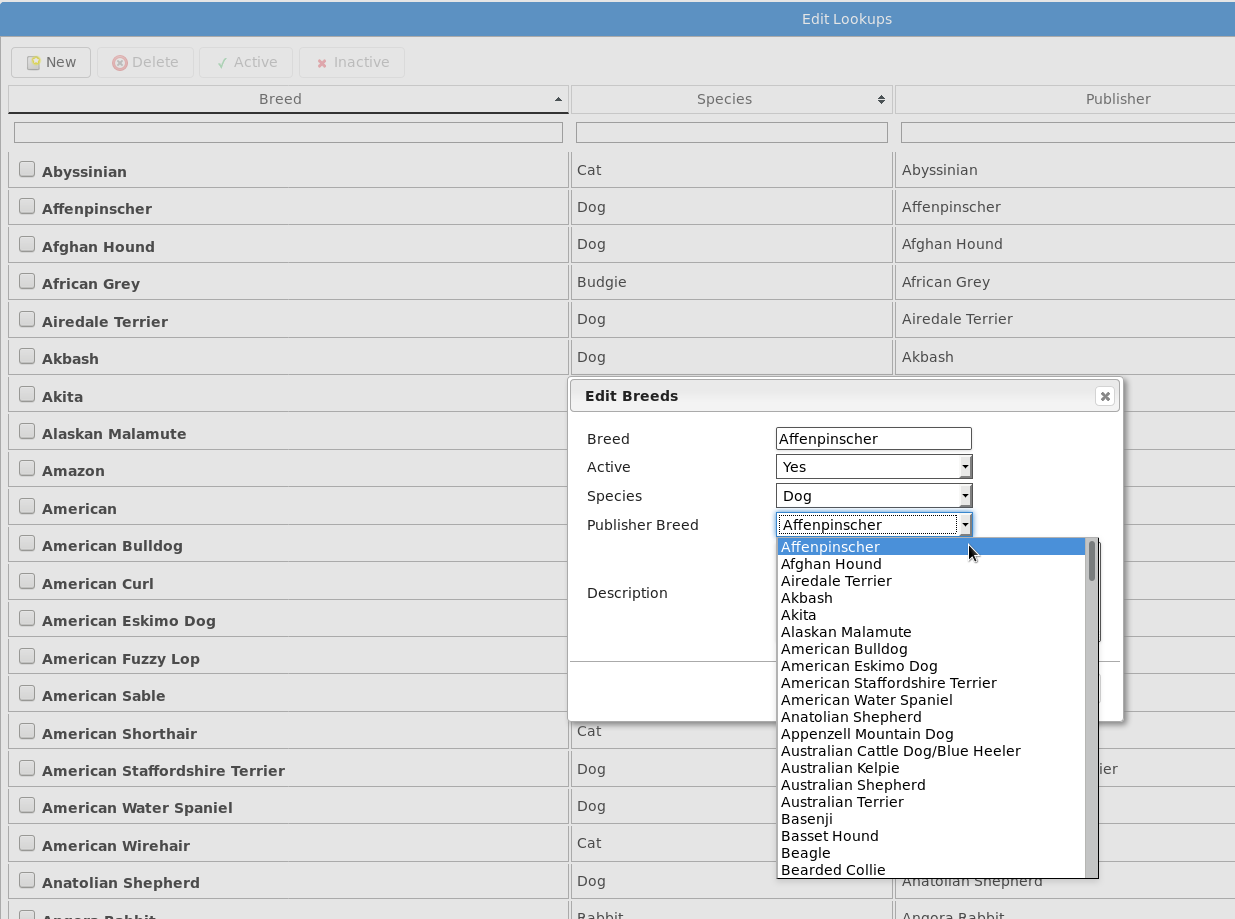Screen dimensions: 1235x919
Task: Open the Publisher Breed dropdown
Action: click(x=965, y=524)
